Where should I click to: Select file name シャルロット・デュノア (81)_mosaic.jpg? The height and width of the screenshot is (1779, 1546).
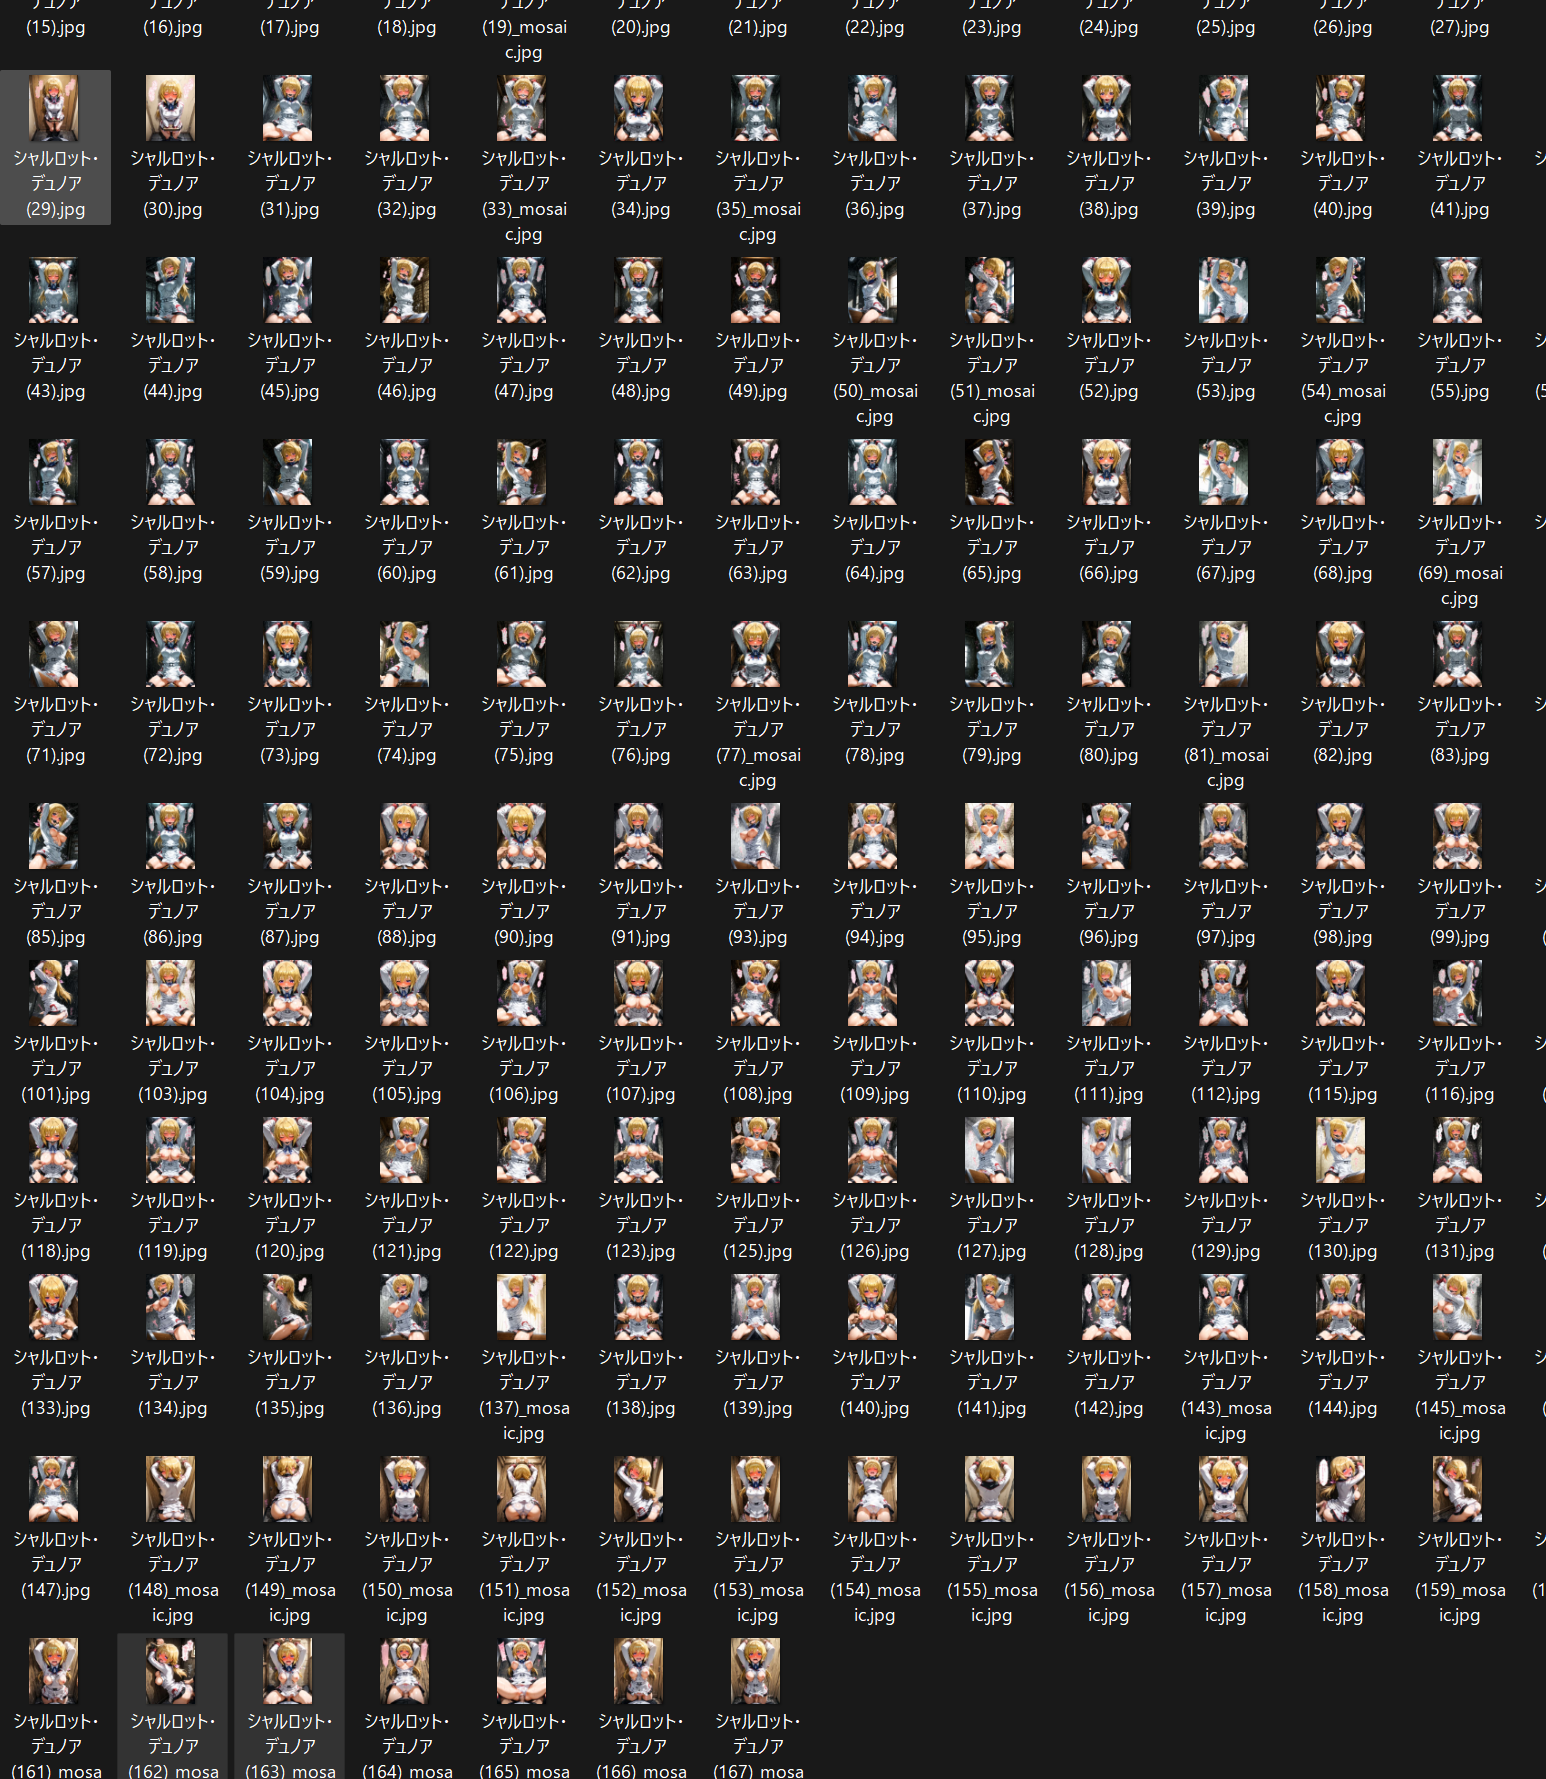click(x=1226, y=743)
